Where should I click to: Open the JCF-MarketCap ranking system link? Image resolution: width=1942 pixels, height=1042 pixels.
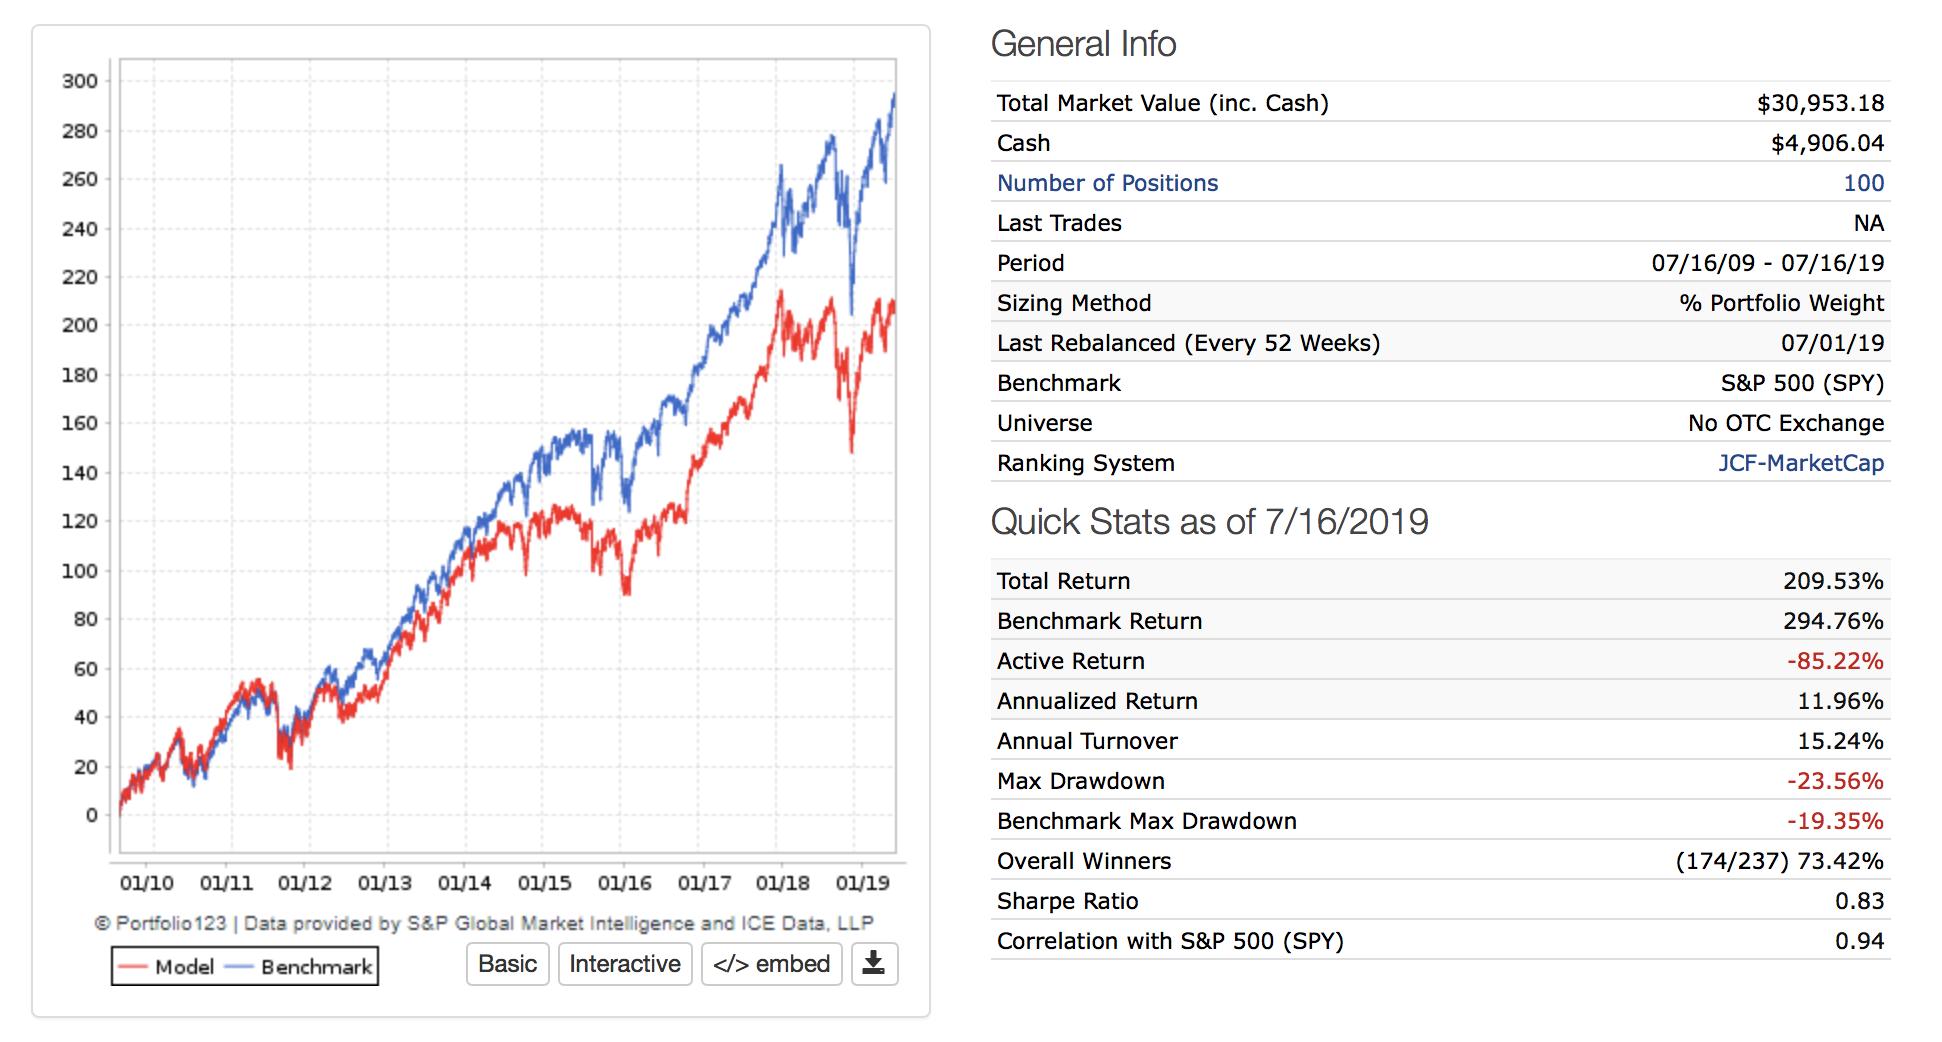tap(1800, 463)
